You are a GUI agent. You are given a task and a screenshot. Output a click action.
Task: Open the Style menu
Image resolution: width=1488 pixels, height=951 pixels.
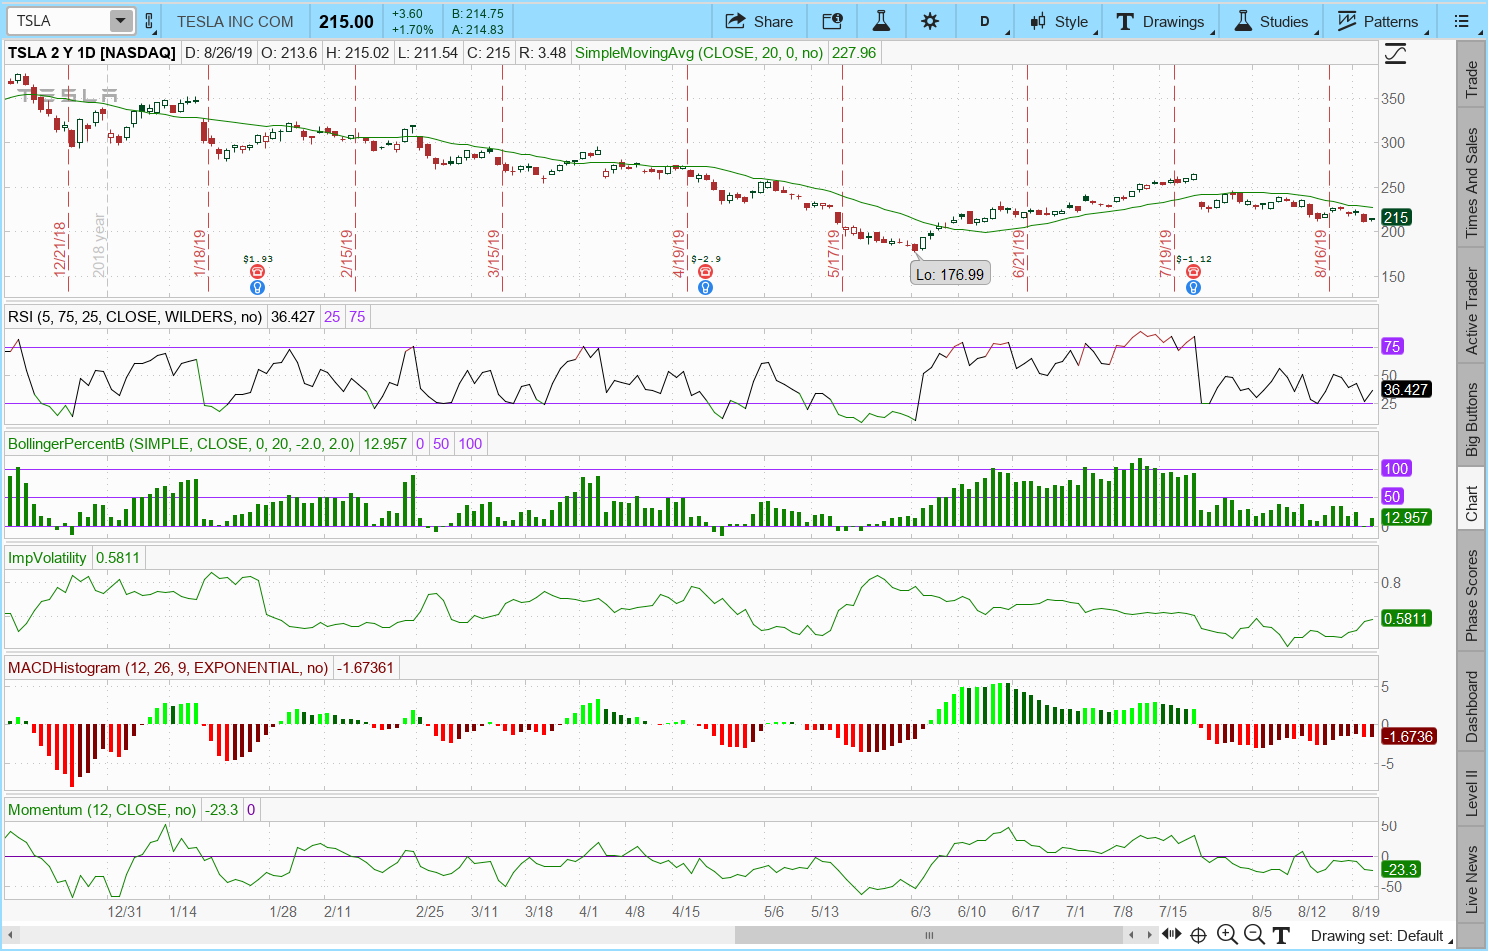[1060, 21]
